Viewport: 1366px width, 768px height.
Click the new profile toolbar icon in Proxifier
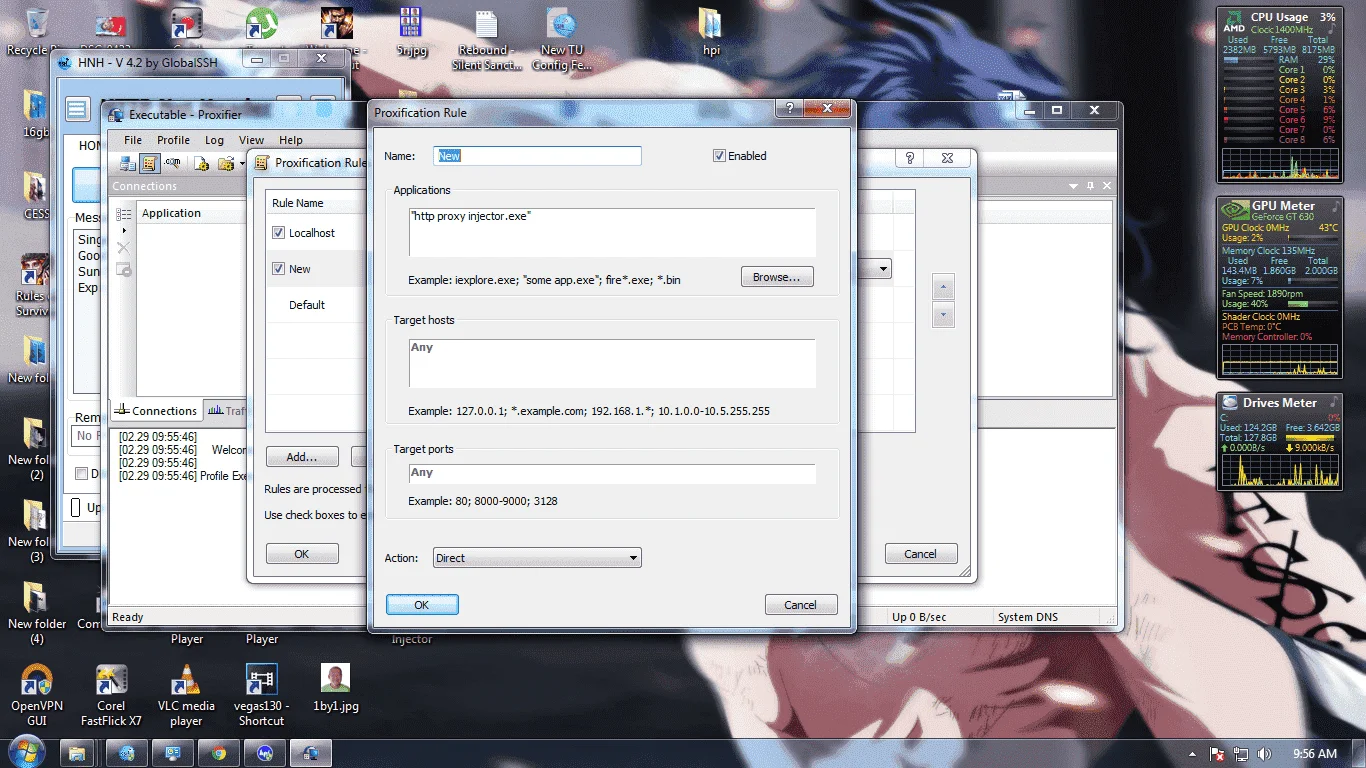[201, 163]
